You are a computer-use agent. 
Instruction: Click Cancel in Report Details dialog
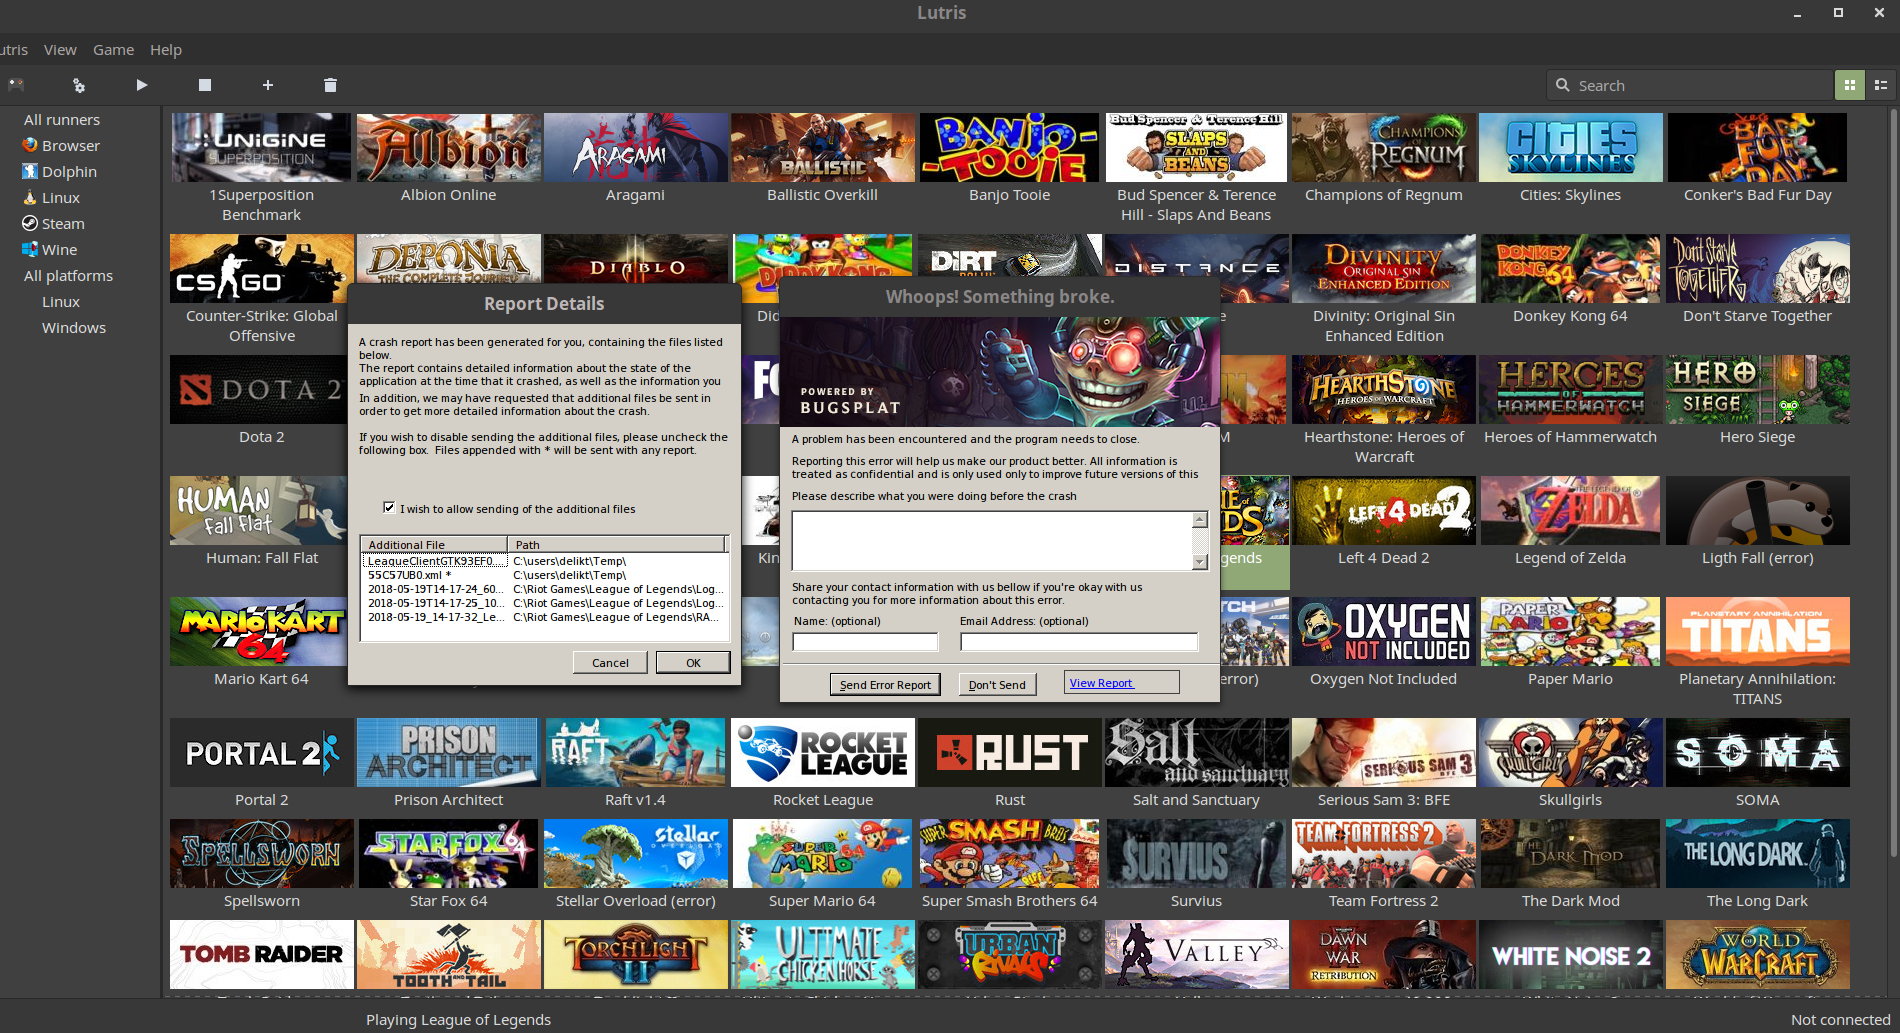[610, 663]
